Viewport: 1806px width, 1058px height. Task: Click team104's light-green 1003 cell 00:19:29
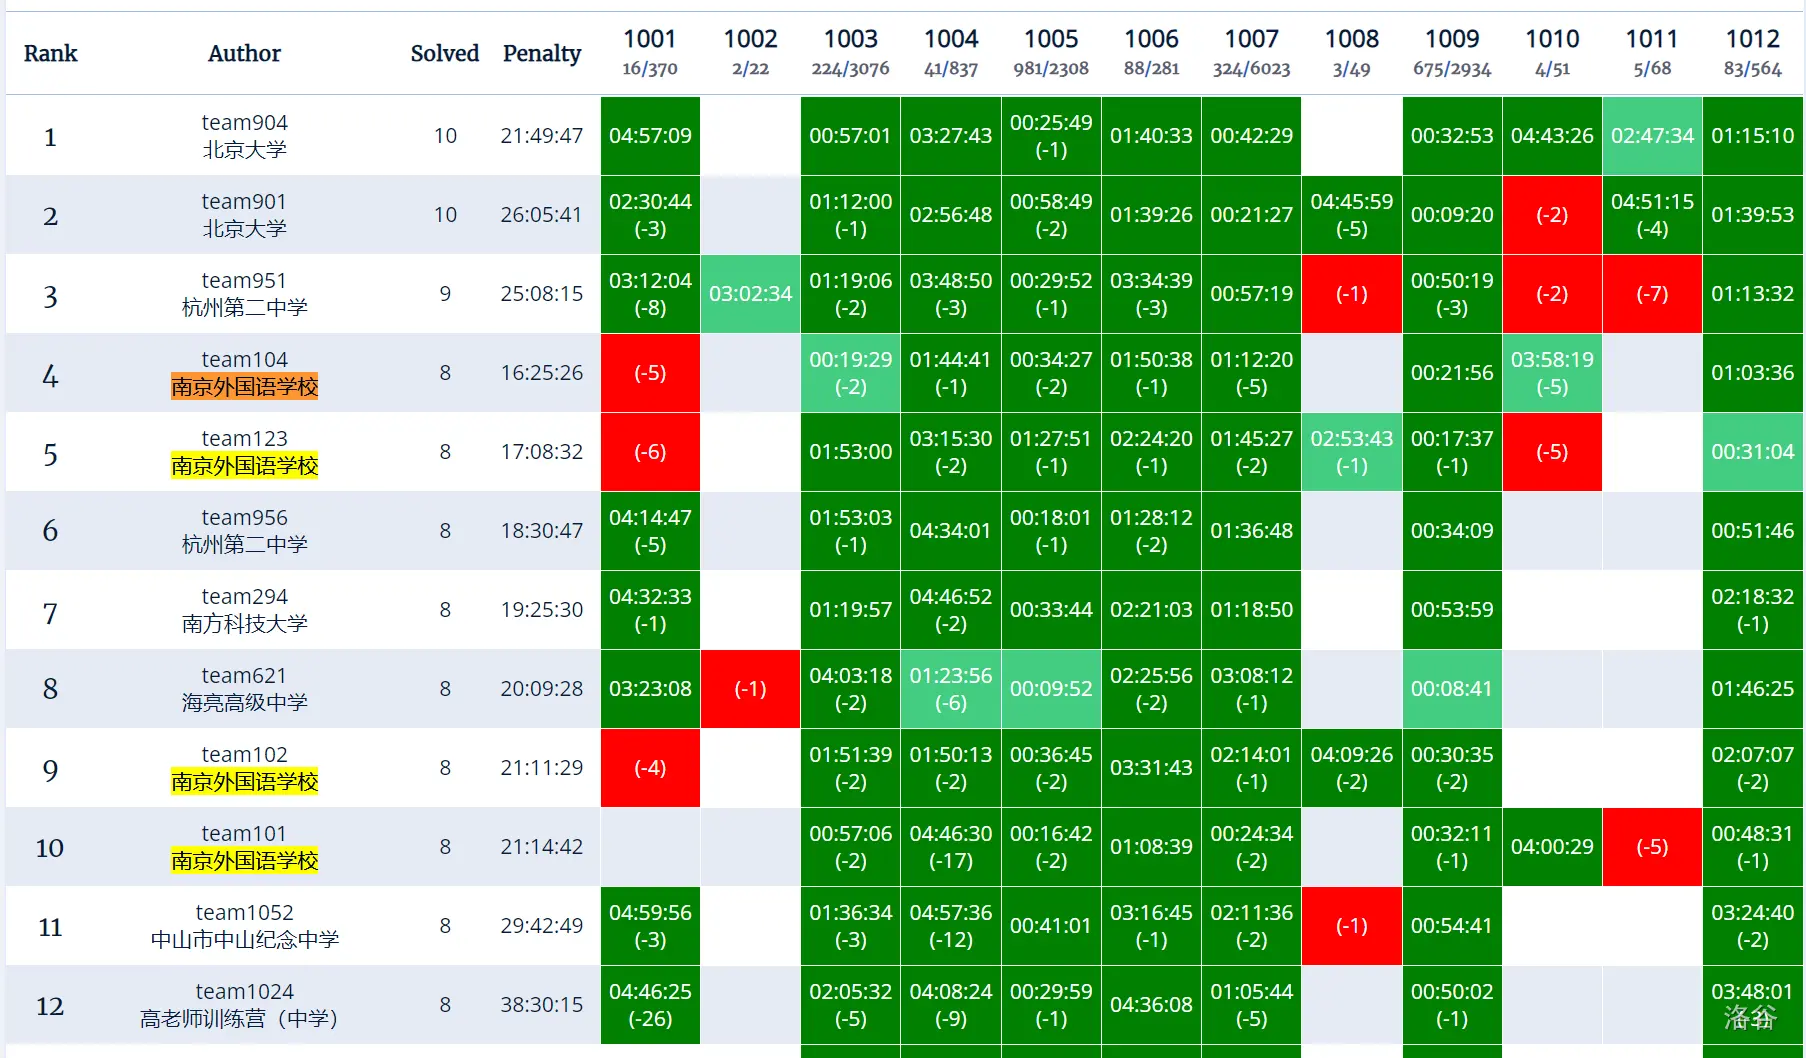pyautogui.click(x=851, y=373)
